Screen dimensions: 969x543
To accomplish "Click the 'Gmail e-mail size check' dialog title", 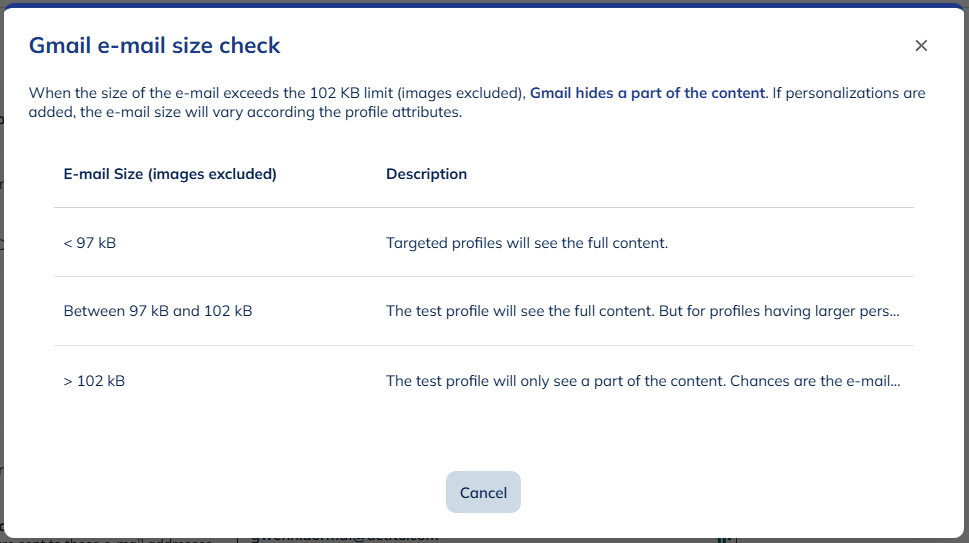I will pyautogui.click(x=154, y=45).
